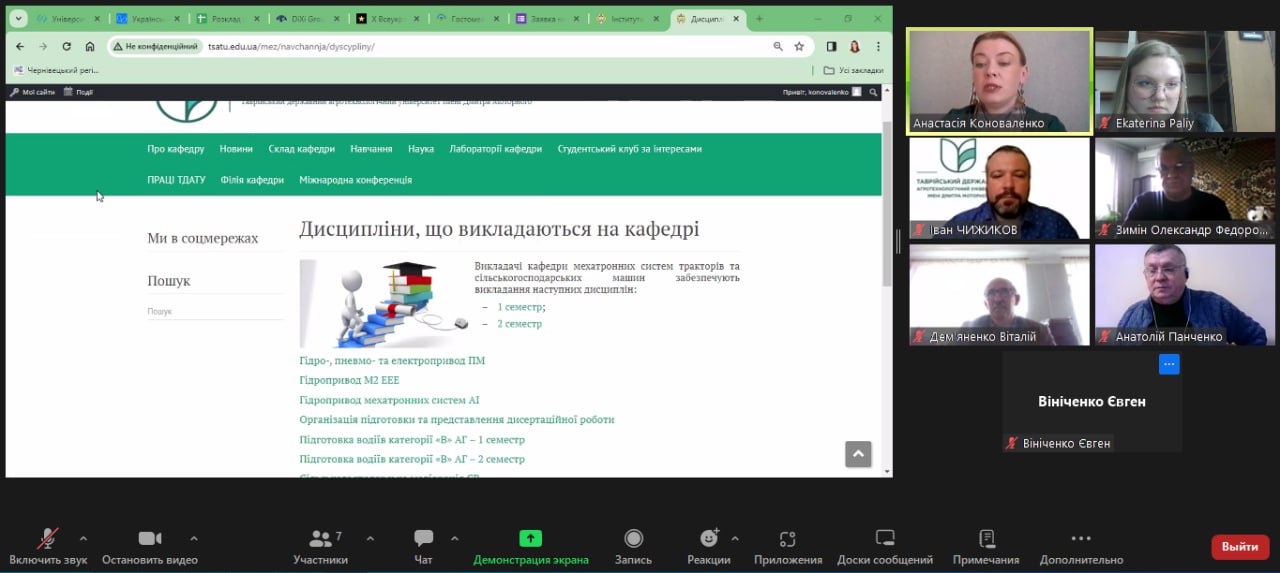Open Дополнительно more options
Screen dimensions: 1280x573
[1081, 547]
